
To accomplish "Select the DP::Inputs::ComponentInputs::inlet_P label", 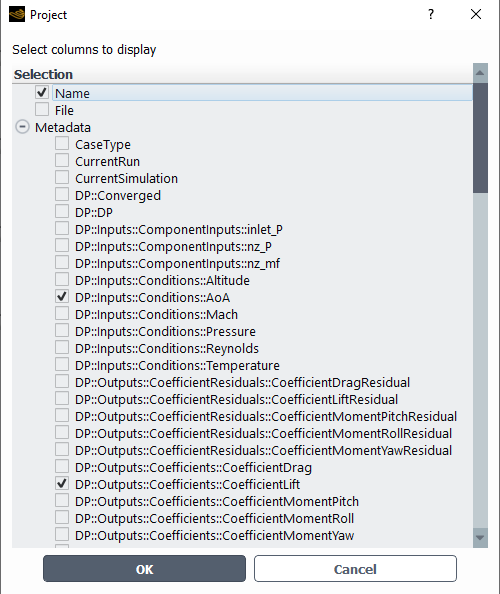I will pos(179,230).
